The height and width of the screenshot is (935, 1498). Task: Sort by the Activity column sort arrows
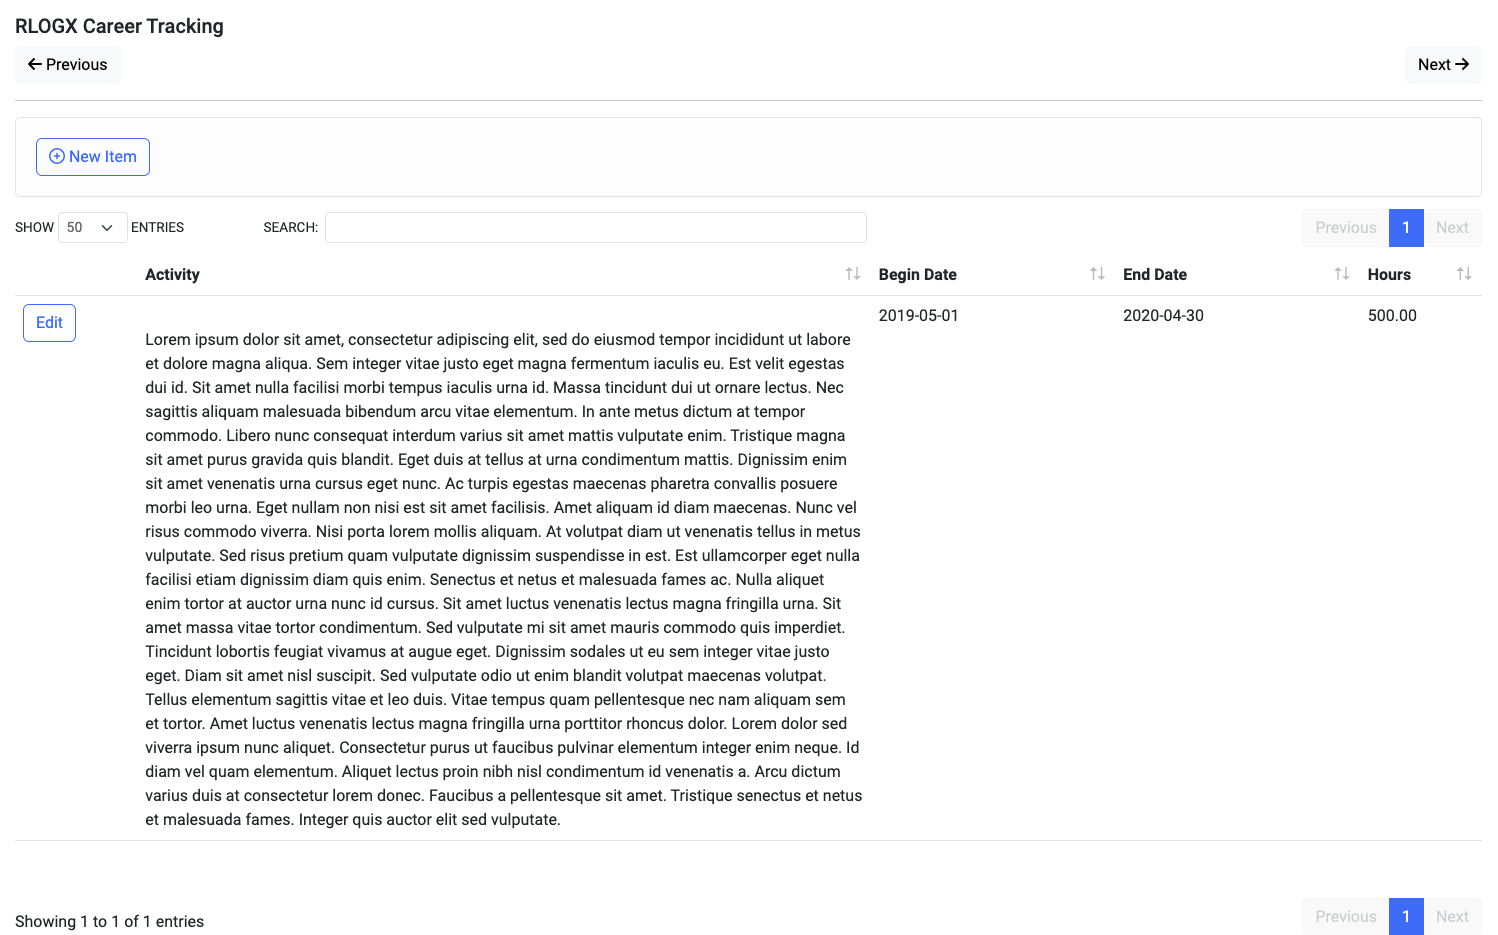coord(852,274)
